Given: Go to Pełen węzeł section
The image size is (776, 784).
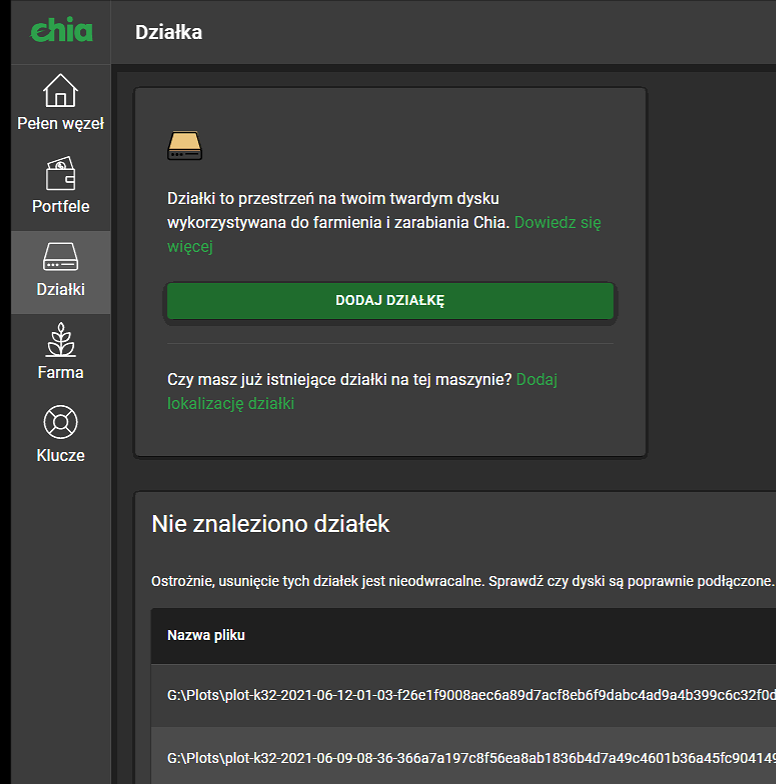Looking at the screenshot, I should [x=60, y=124].
